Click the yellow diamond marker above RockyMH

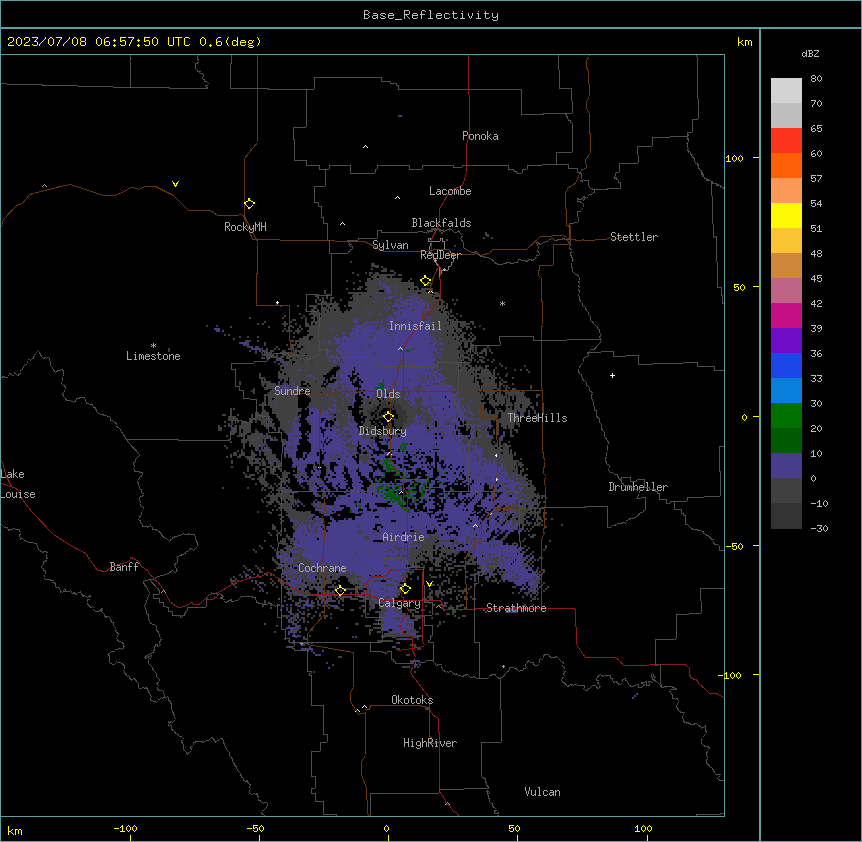click(250, 204)
